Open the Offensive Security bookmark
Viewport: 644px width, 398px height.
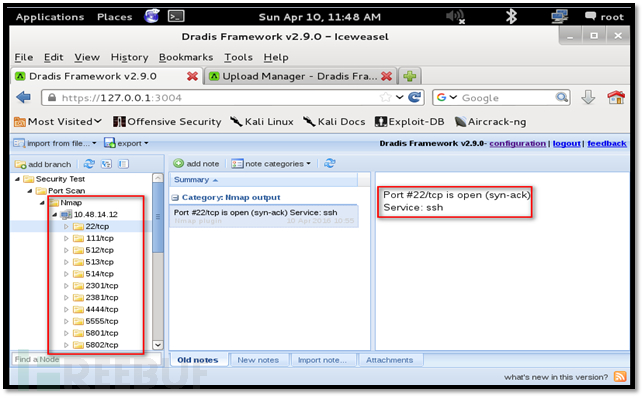pos(167,122)
